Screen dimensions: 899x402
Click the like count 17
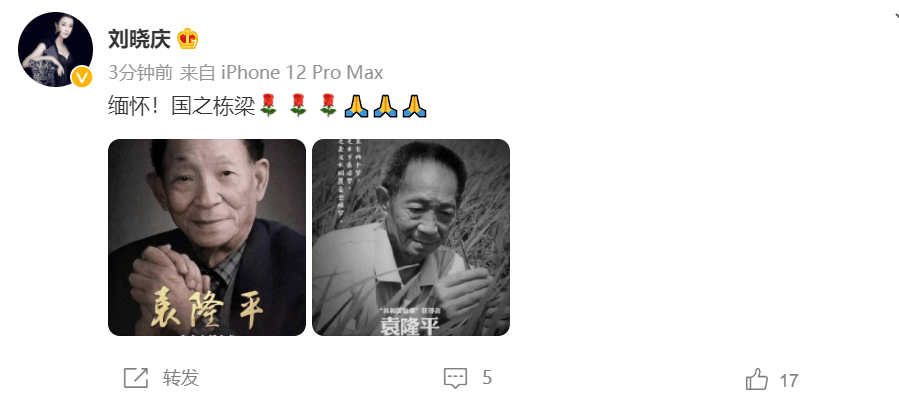(x=789, y=381)
